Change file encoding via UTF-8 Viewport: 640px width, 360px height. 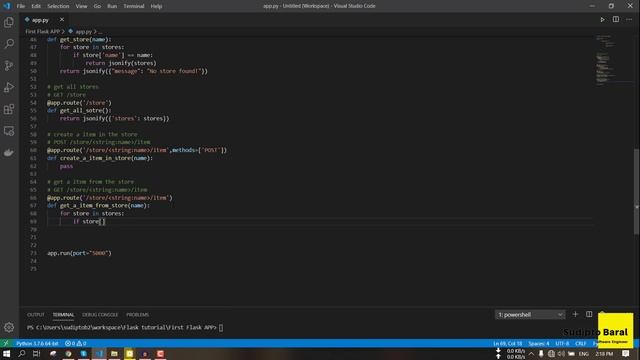pos(562,343)
